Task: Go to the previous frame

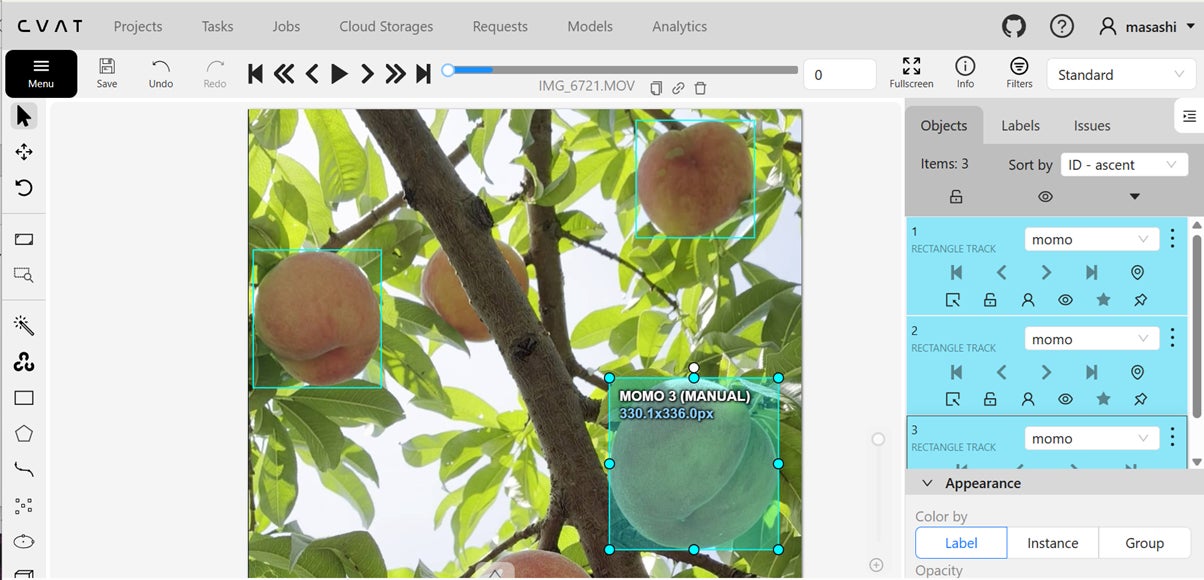Action: click(312, 73)
